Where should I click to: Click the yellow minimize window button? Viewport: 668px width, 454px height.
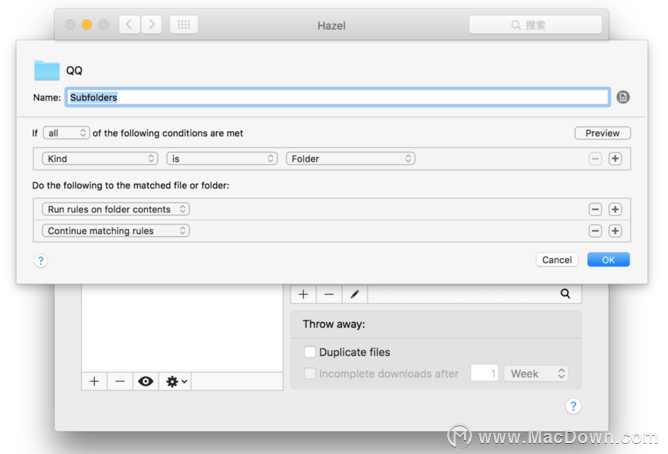pyautogui.click(x=87, y=25)
